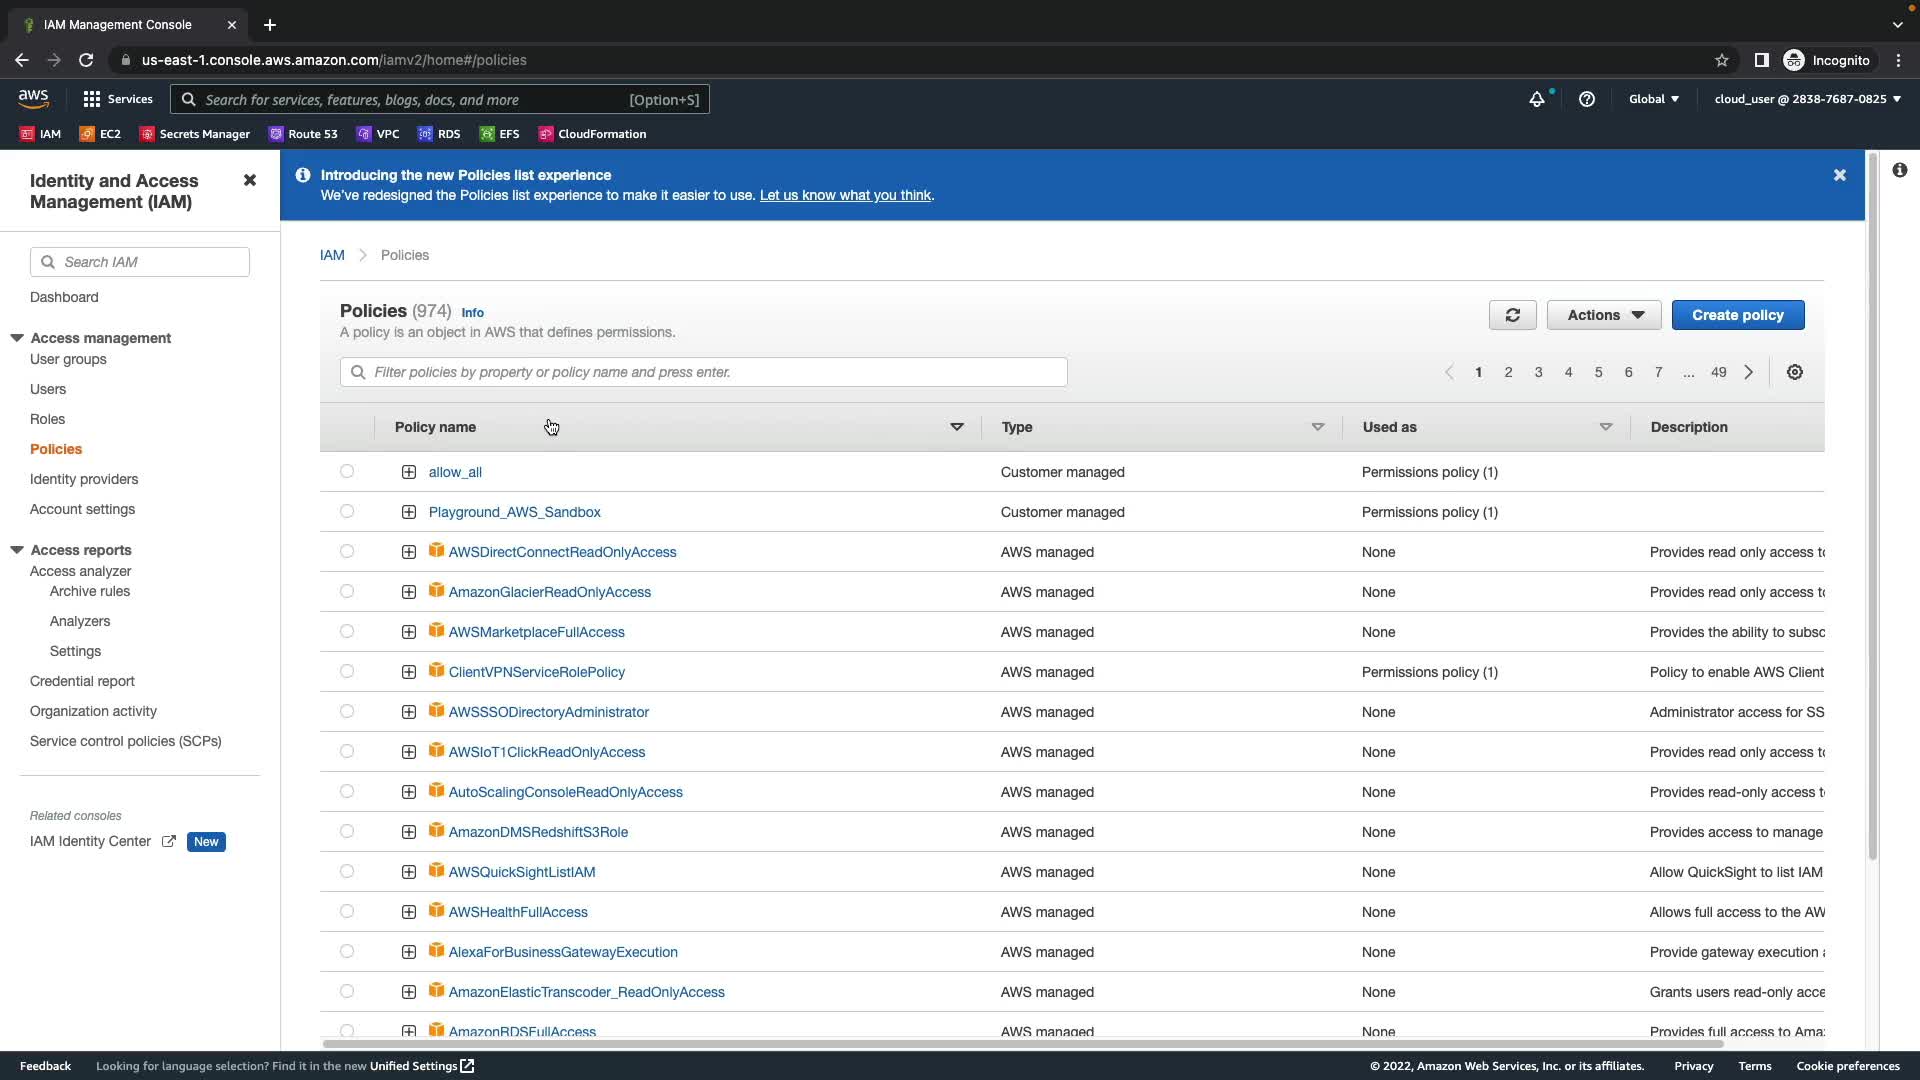Screen dimensions: 1920x1080
Task: Open the CloudFormation shortcut in favorites bar
Action: 592,134
